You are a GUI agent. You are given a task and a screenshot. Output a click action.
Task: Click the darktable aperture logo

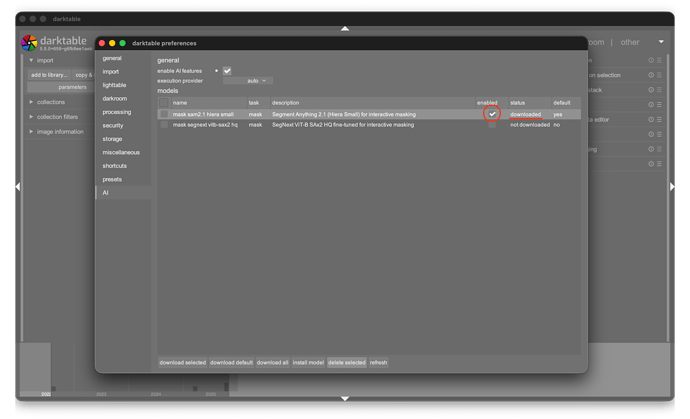point(29,43)
